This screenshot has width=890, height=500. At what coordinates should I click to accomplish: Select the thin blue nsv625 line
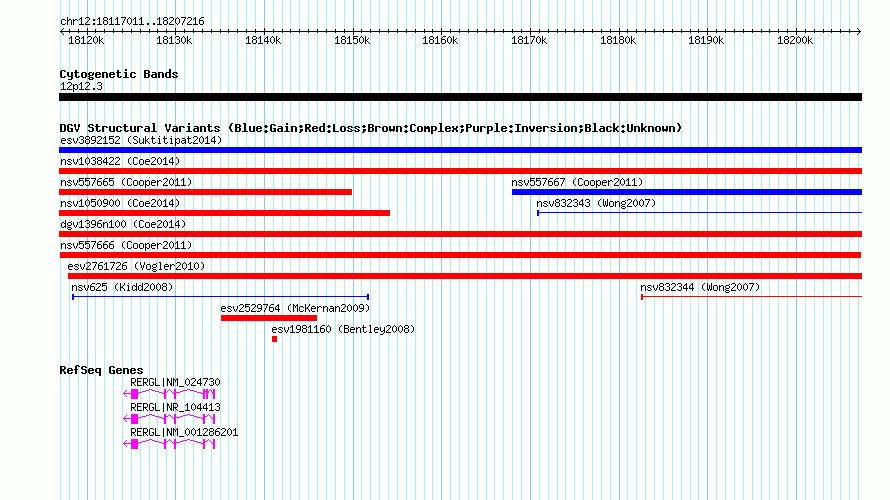(221, 297)
